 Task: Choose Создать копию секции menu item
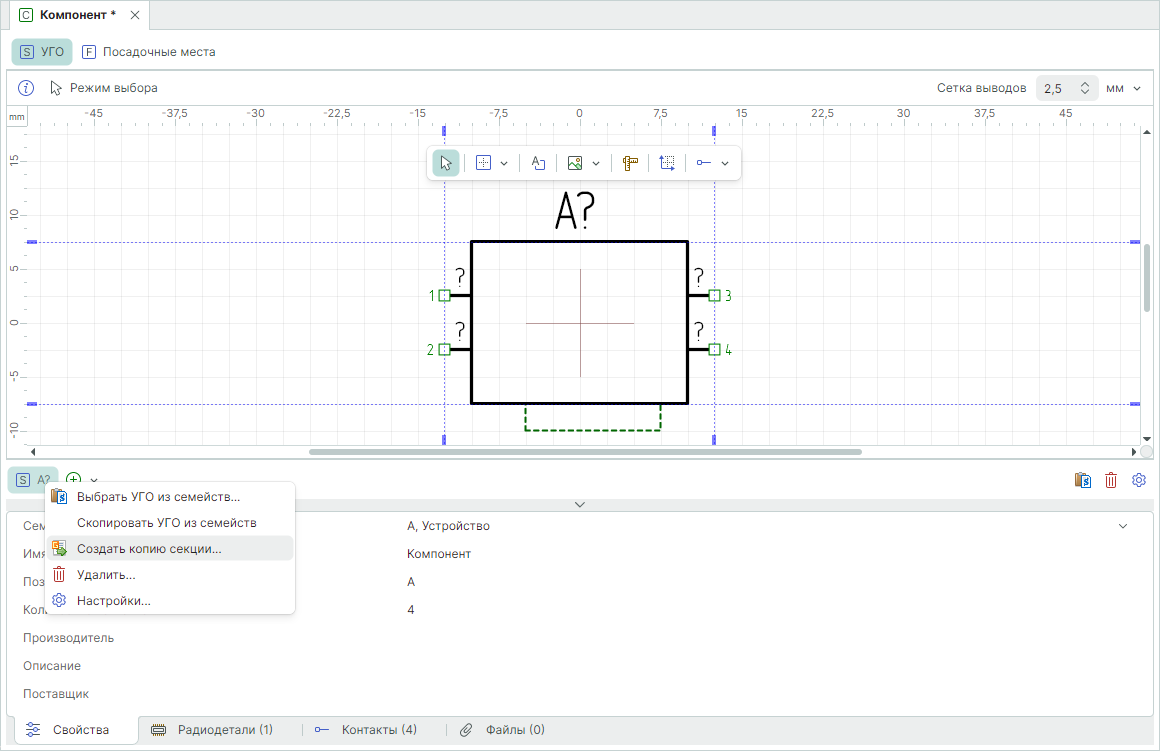(149, 549)
